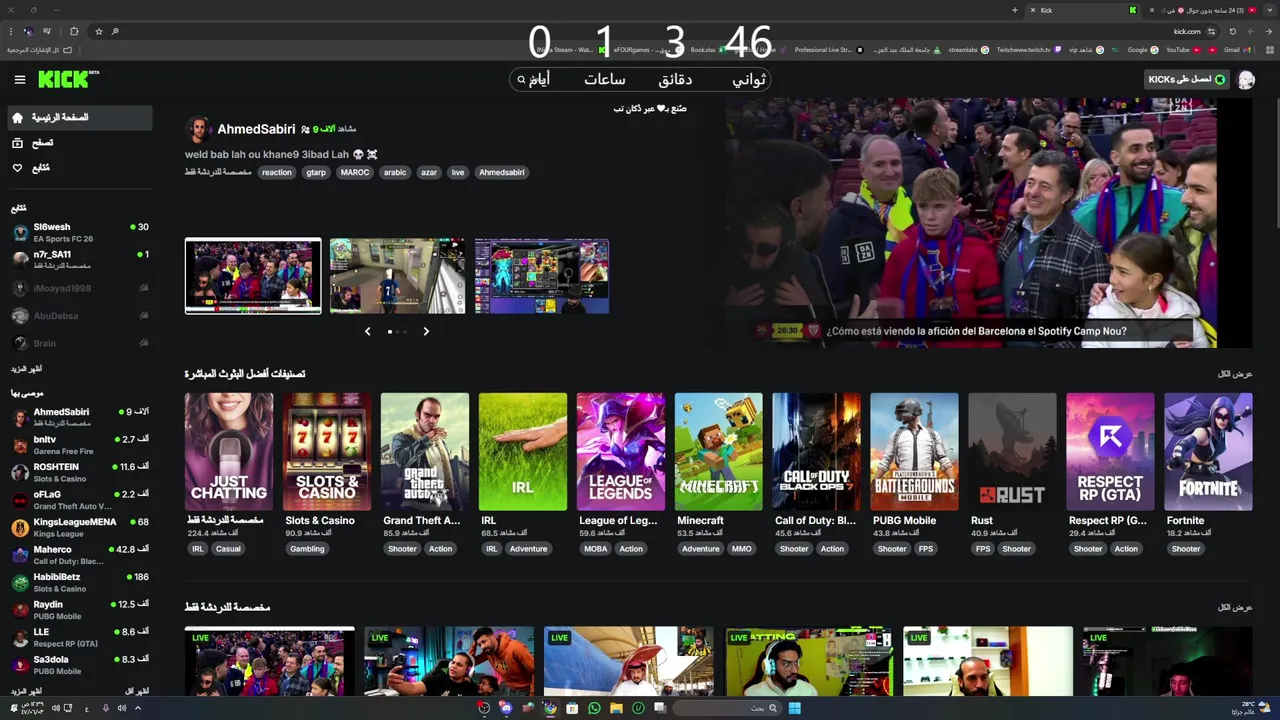This screenshot has height=720, width=1280.
Task: Open ROSHTEIN recommended channel
Action: point(80,472)
